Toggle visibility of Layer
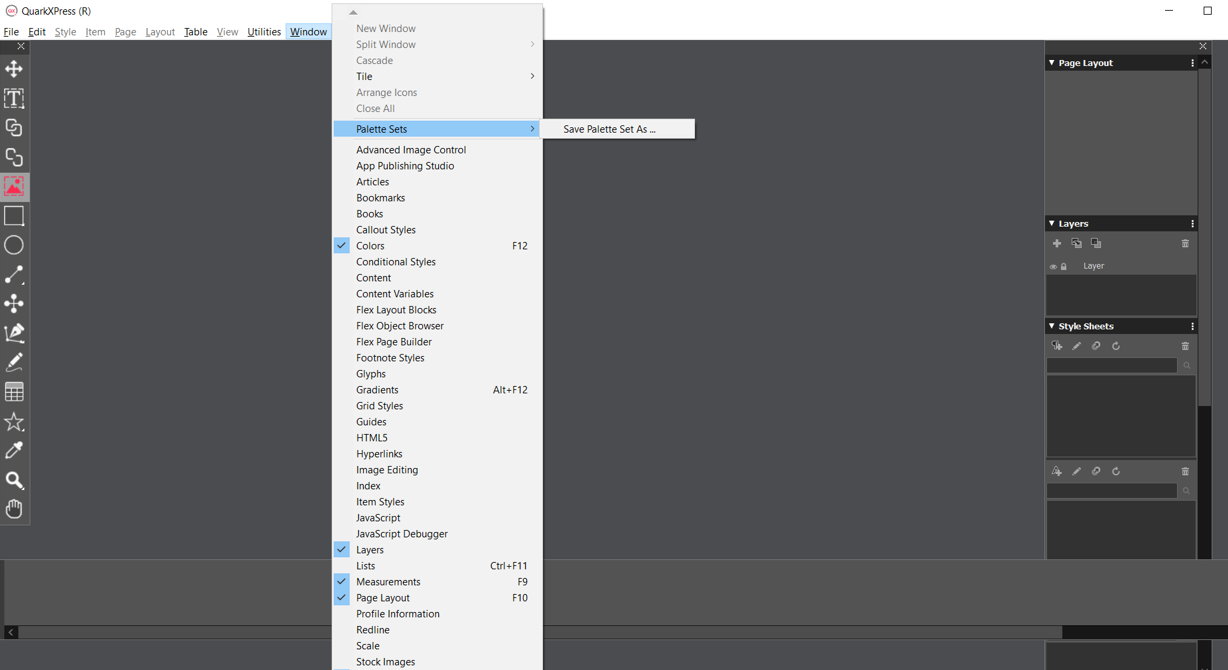The height and width of the screenshot is (670, 1228). coord(1051,266)
